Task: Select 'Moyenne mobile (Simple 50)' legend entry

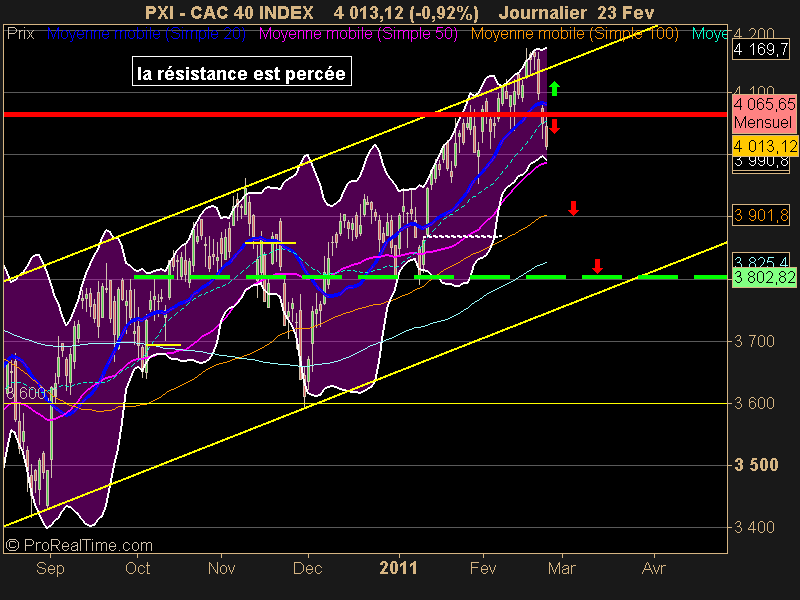Action: click(358, 34)
